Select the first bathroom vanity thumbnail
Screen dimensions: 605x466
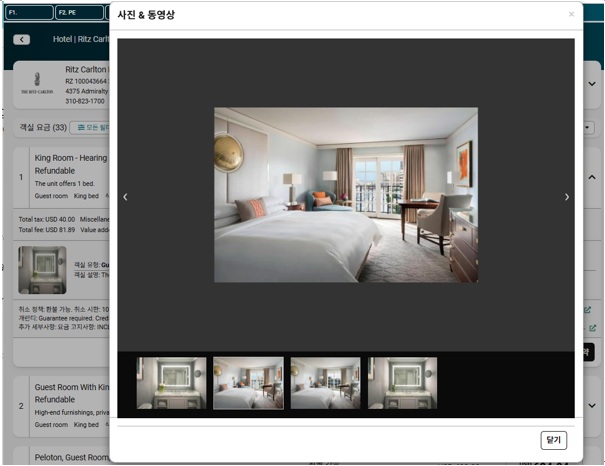[171, 383]
